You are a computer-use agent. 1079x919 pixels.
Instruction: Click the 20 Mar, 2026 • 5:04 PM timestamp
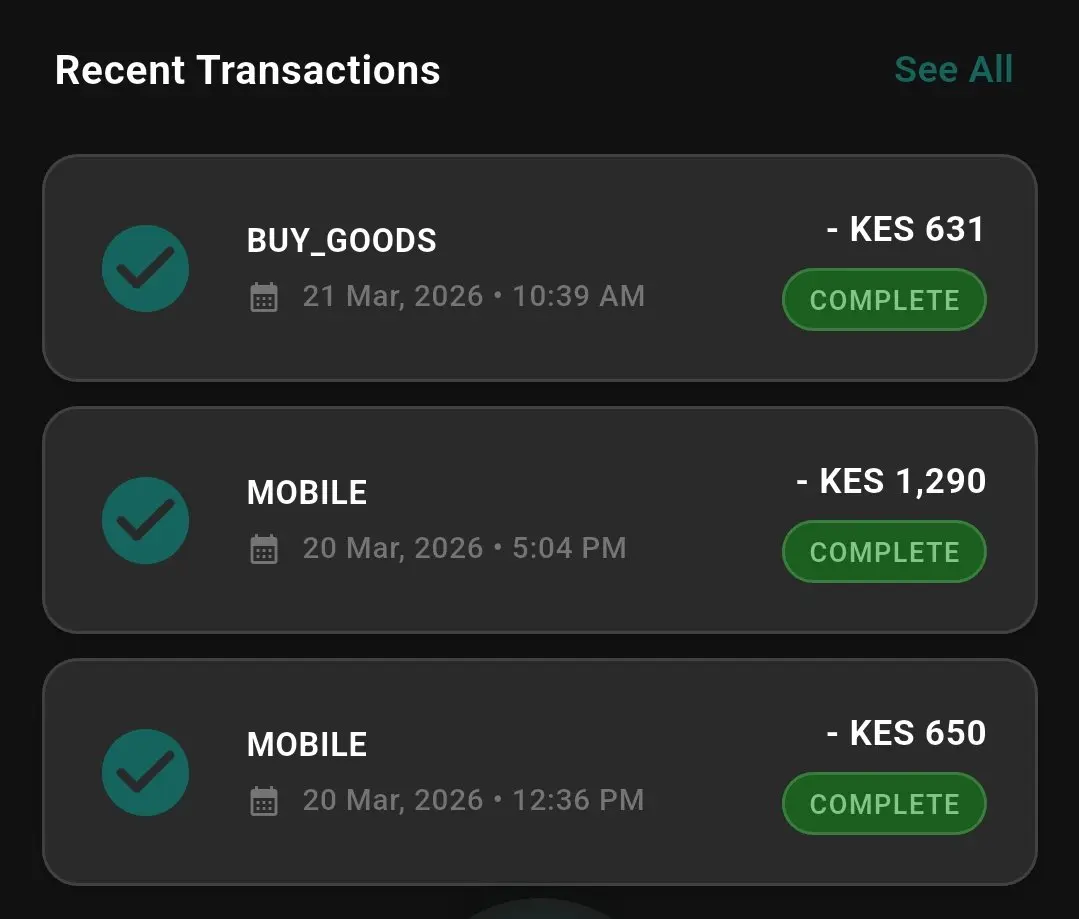[x=465, y=549]
